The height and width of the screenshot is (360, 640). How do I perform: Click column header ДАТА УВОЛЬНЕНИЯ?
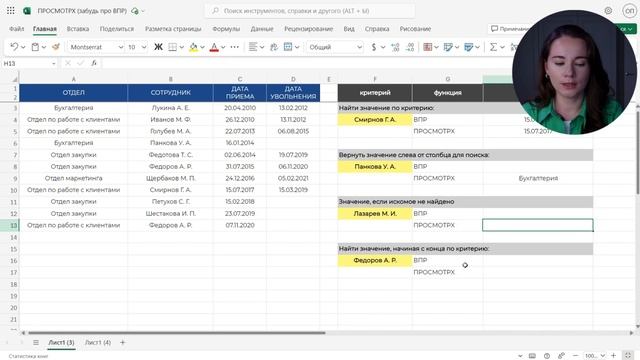pyautogui.click(x=293, y=93)
